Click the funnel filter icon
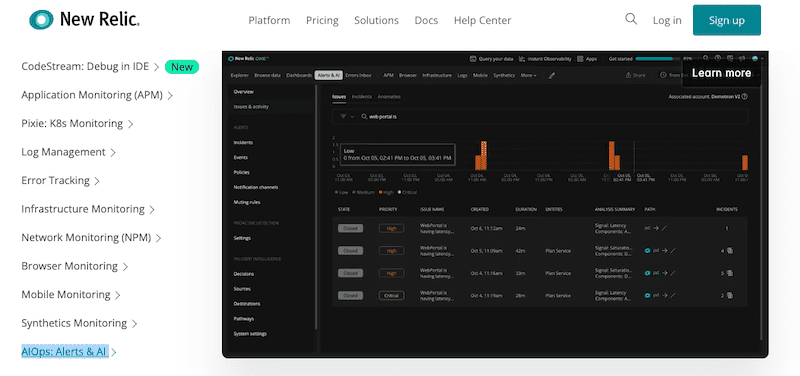Image resolution: width=800 pixels, height=376 pixels. pos(343,116)
